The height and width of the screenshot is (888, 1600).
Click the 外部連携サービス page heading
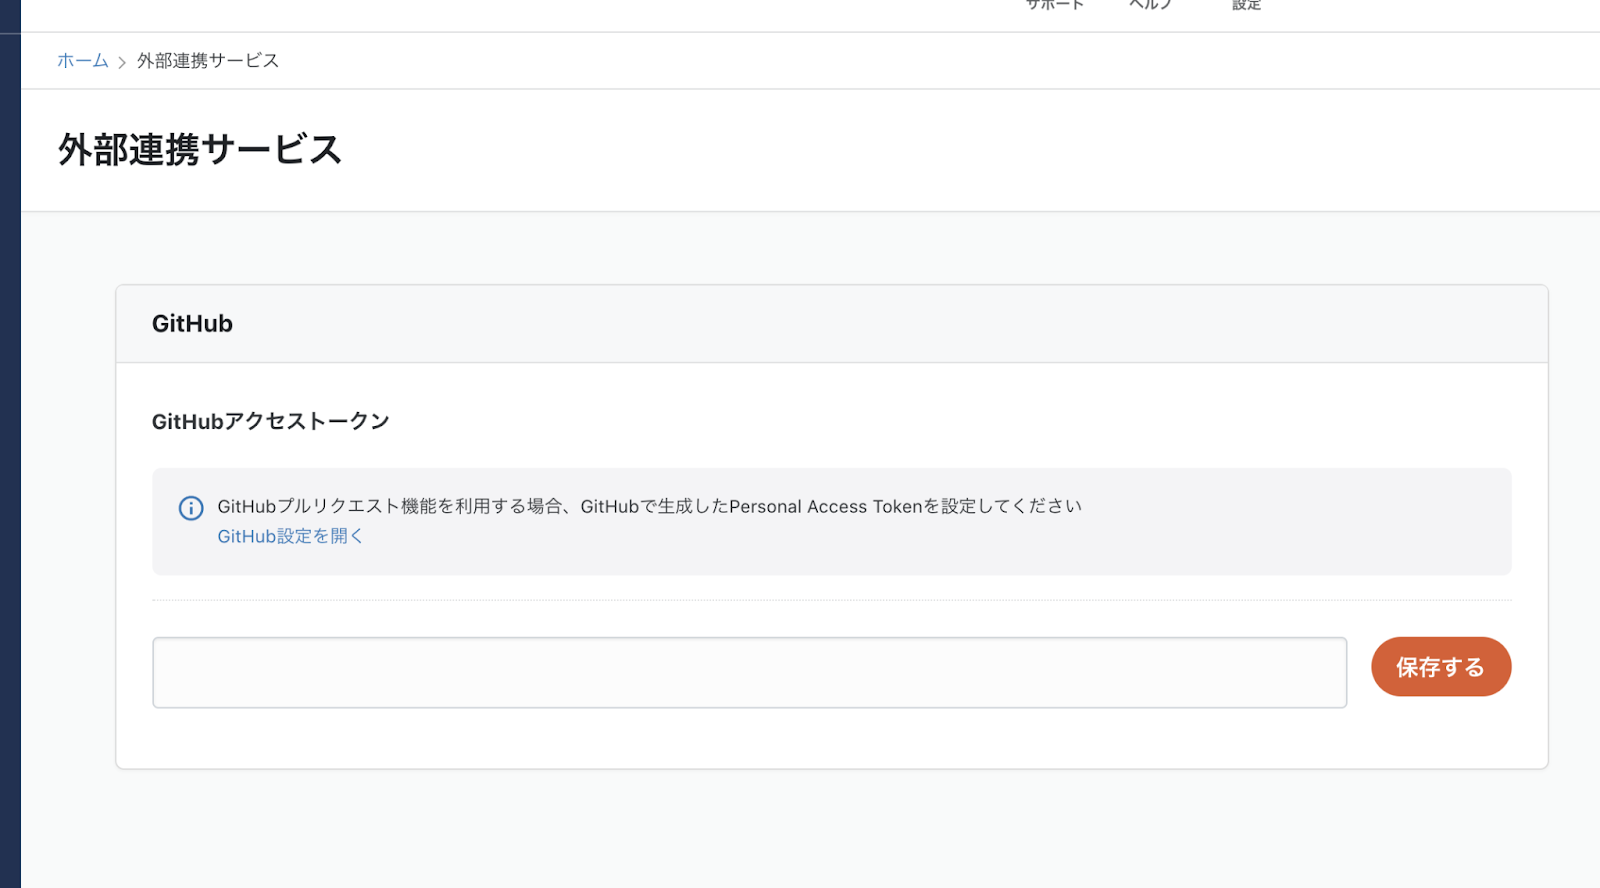tap(200, 150)
